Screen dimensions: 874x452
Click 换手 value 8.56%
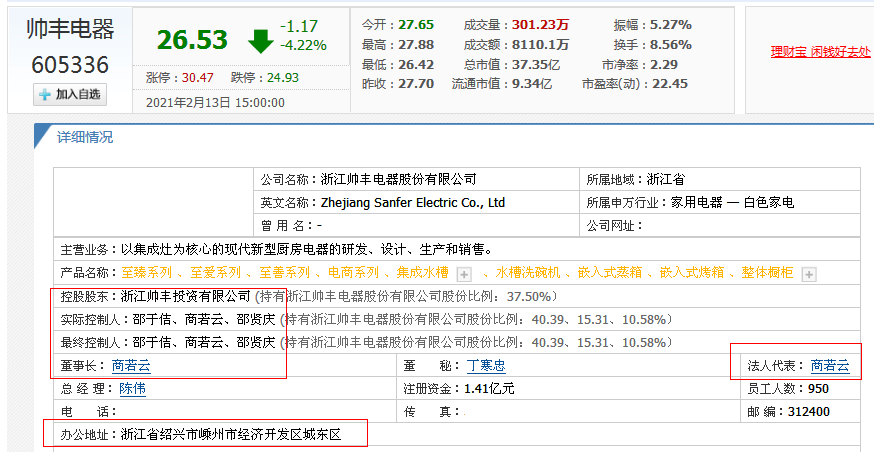pyautogui.click(x=671, y=45)
